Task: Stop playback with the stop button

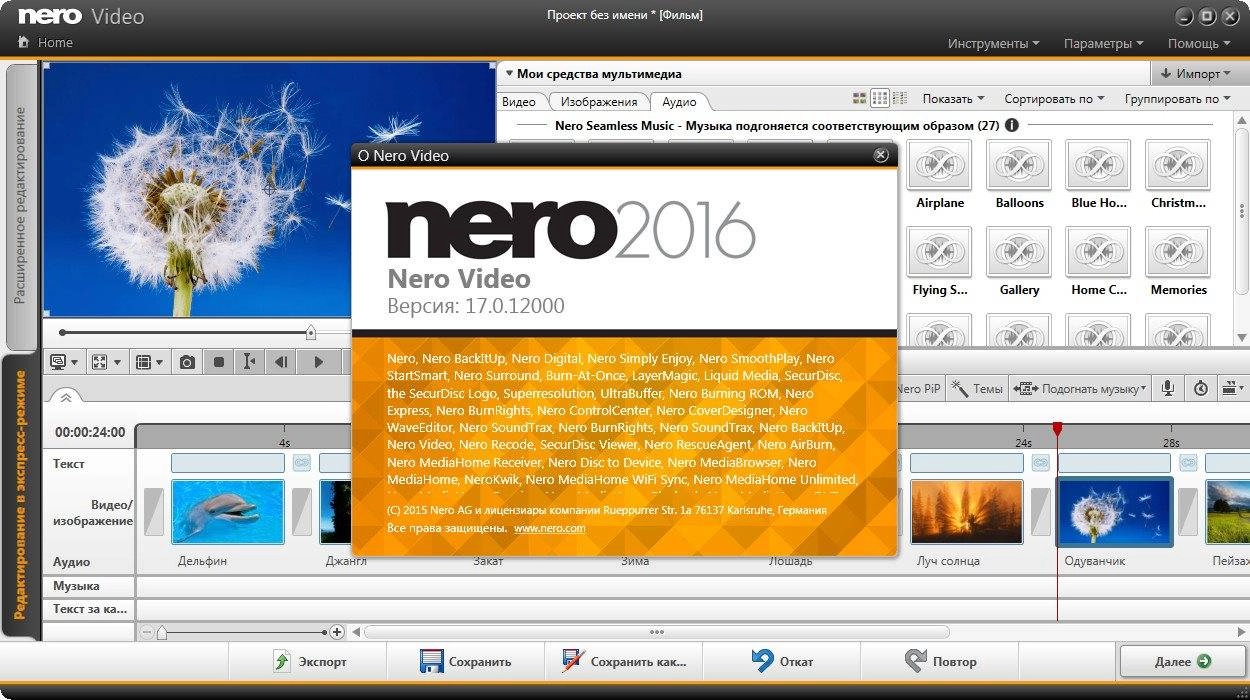Action: [x=219, y=362]
